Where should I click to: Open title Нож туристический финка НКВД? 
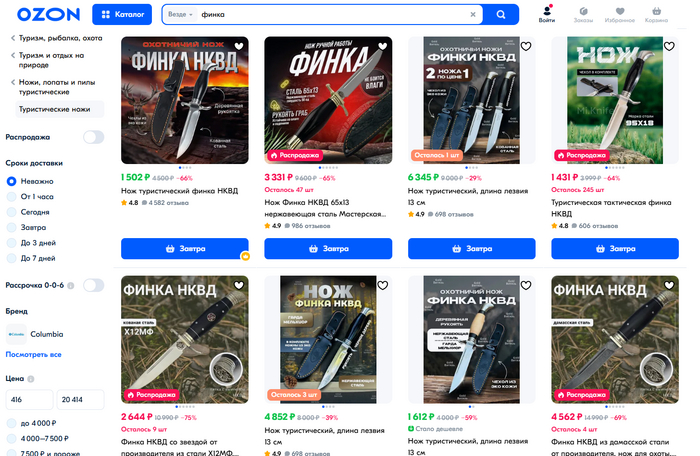coord(179,191)
